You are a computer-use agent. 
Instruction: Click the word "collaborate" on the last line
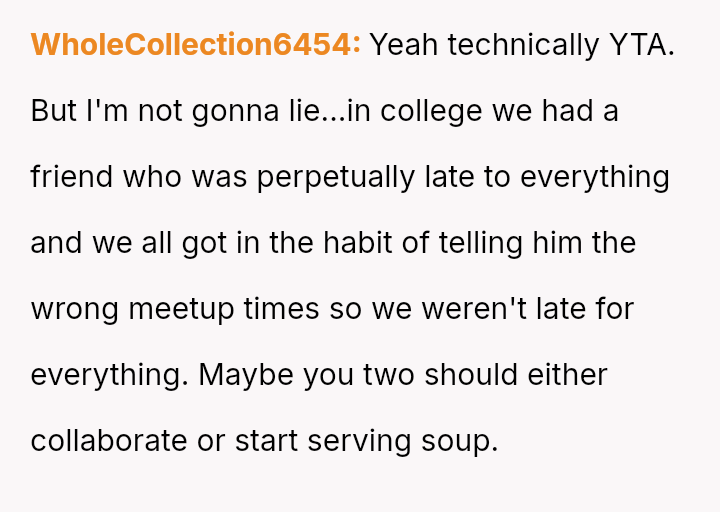pyautogui.click(x=109, y=441)
